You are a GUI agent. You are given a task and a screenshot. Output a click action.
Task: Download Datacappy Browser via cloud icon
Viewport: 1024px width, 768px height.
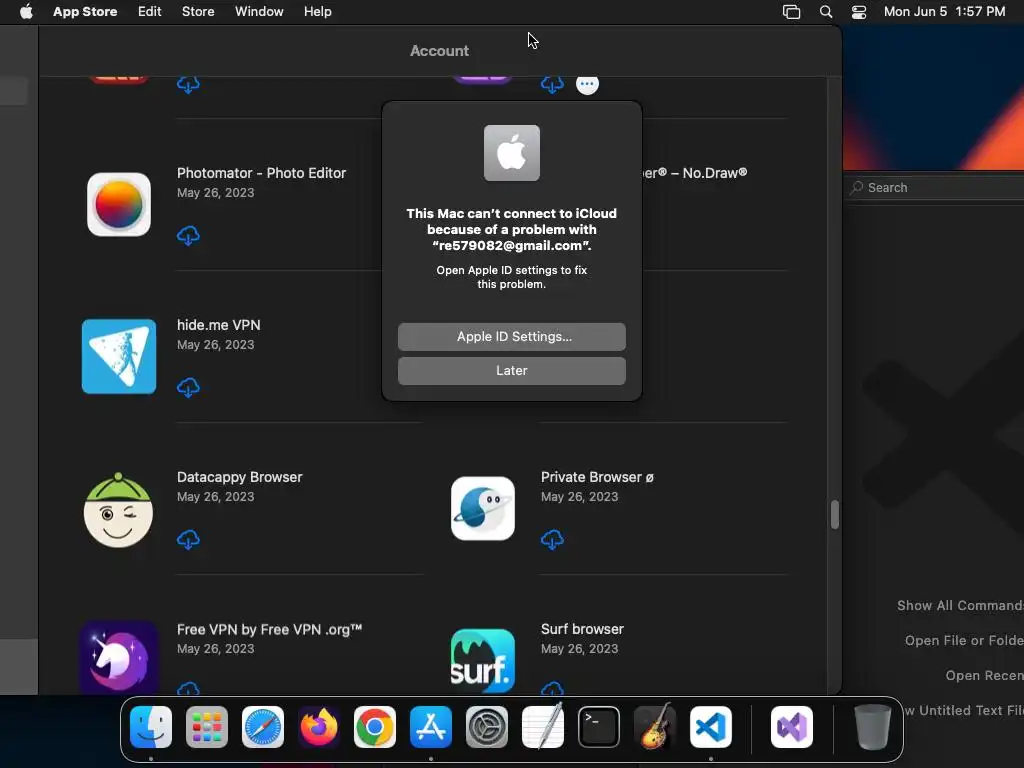point(188,539)
